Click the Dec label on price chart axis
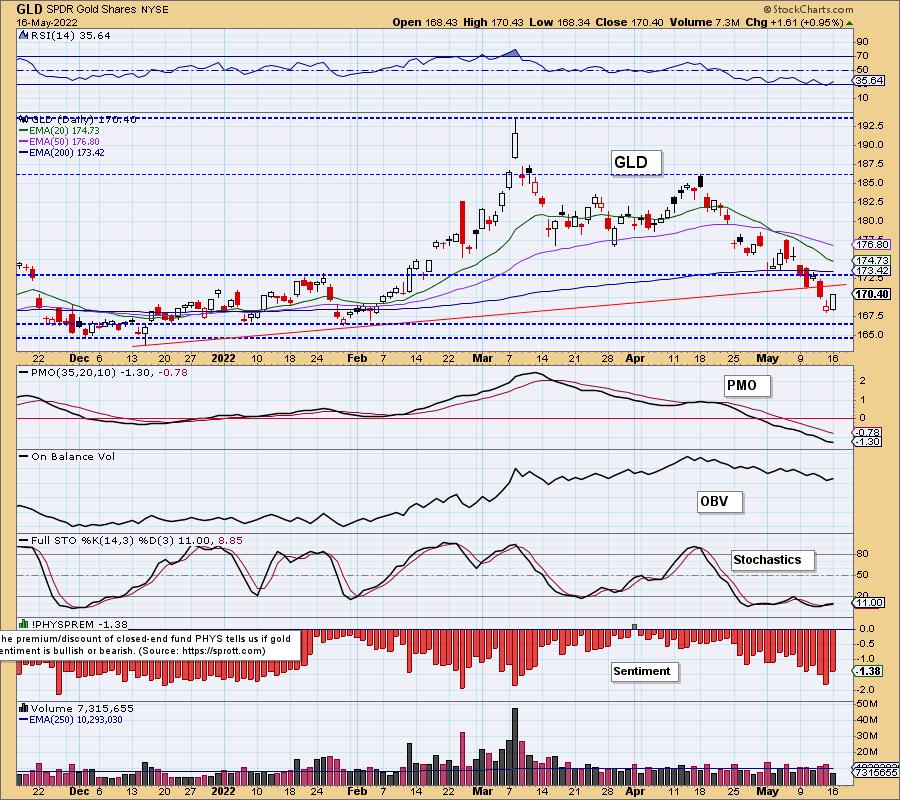 (79, 358)
